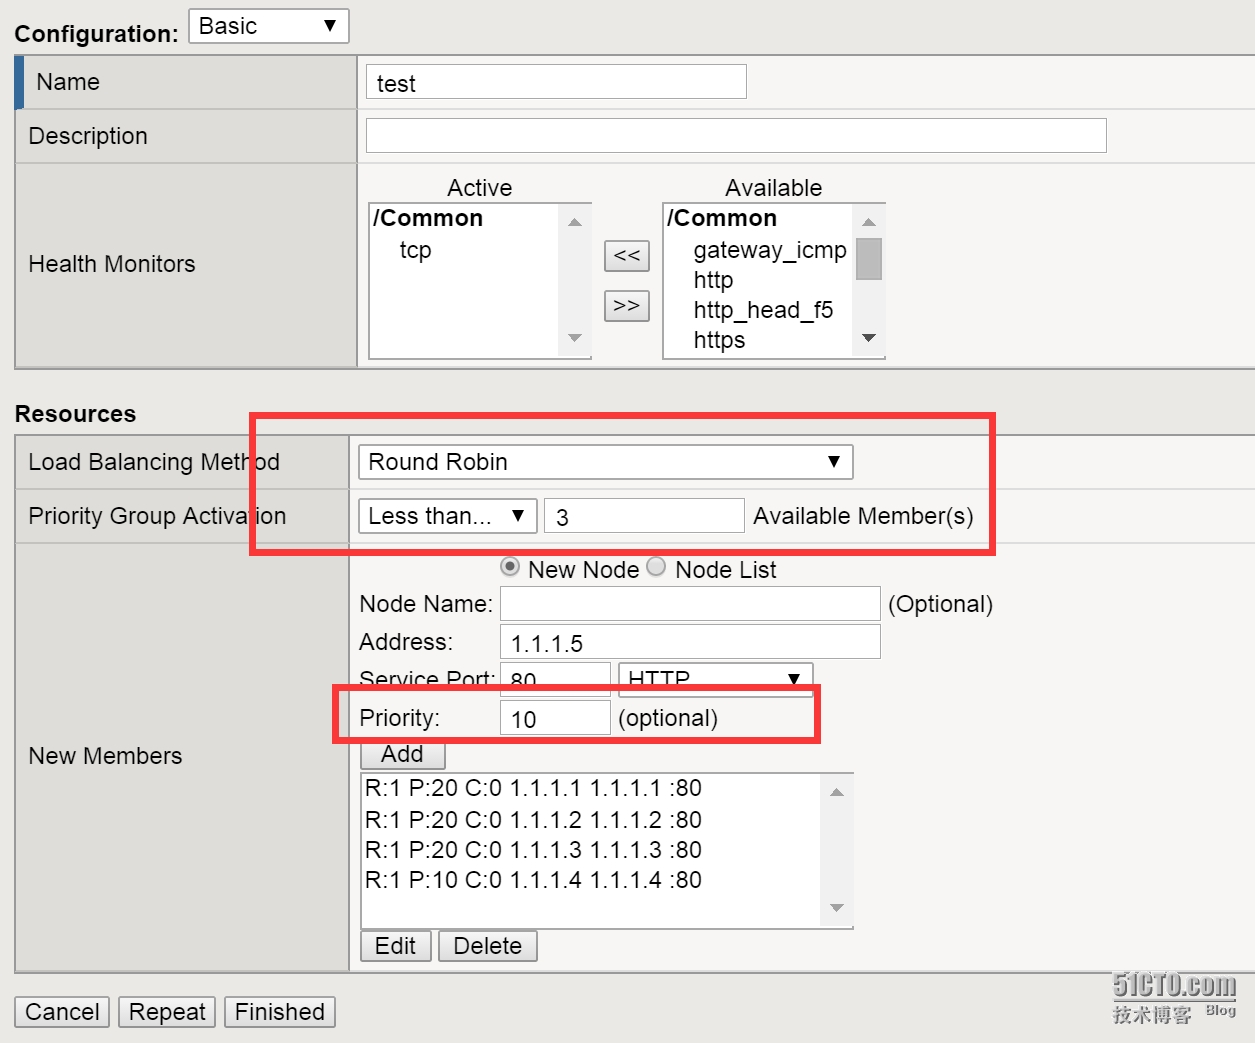Click the Node Name input field
The width and height of the screenshot is (1255, 1043).
690,604
